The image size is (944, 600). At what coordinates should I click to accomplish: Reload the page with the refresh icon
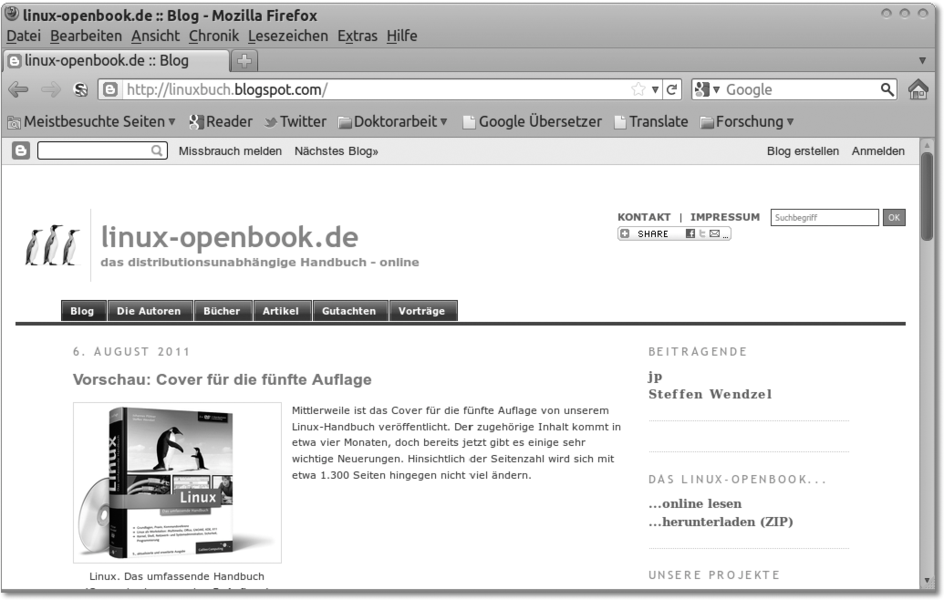pyautogui.click(x=672, y=90)
